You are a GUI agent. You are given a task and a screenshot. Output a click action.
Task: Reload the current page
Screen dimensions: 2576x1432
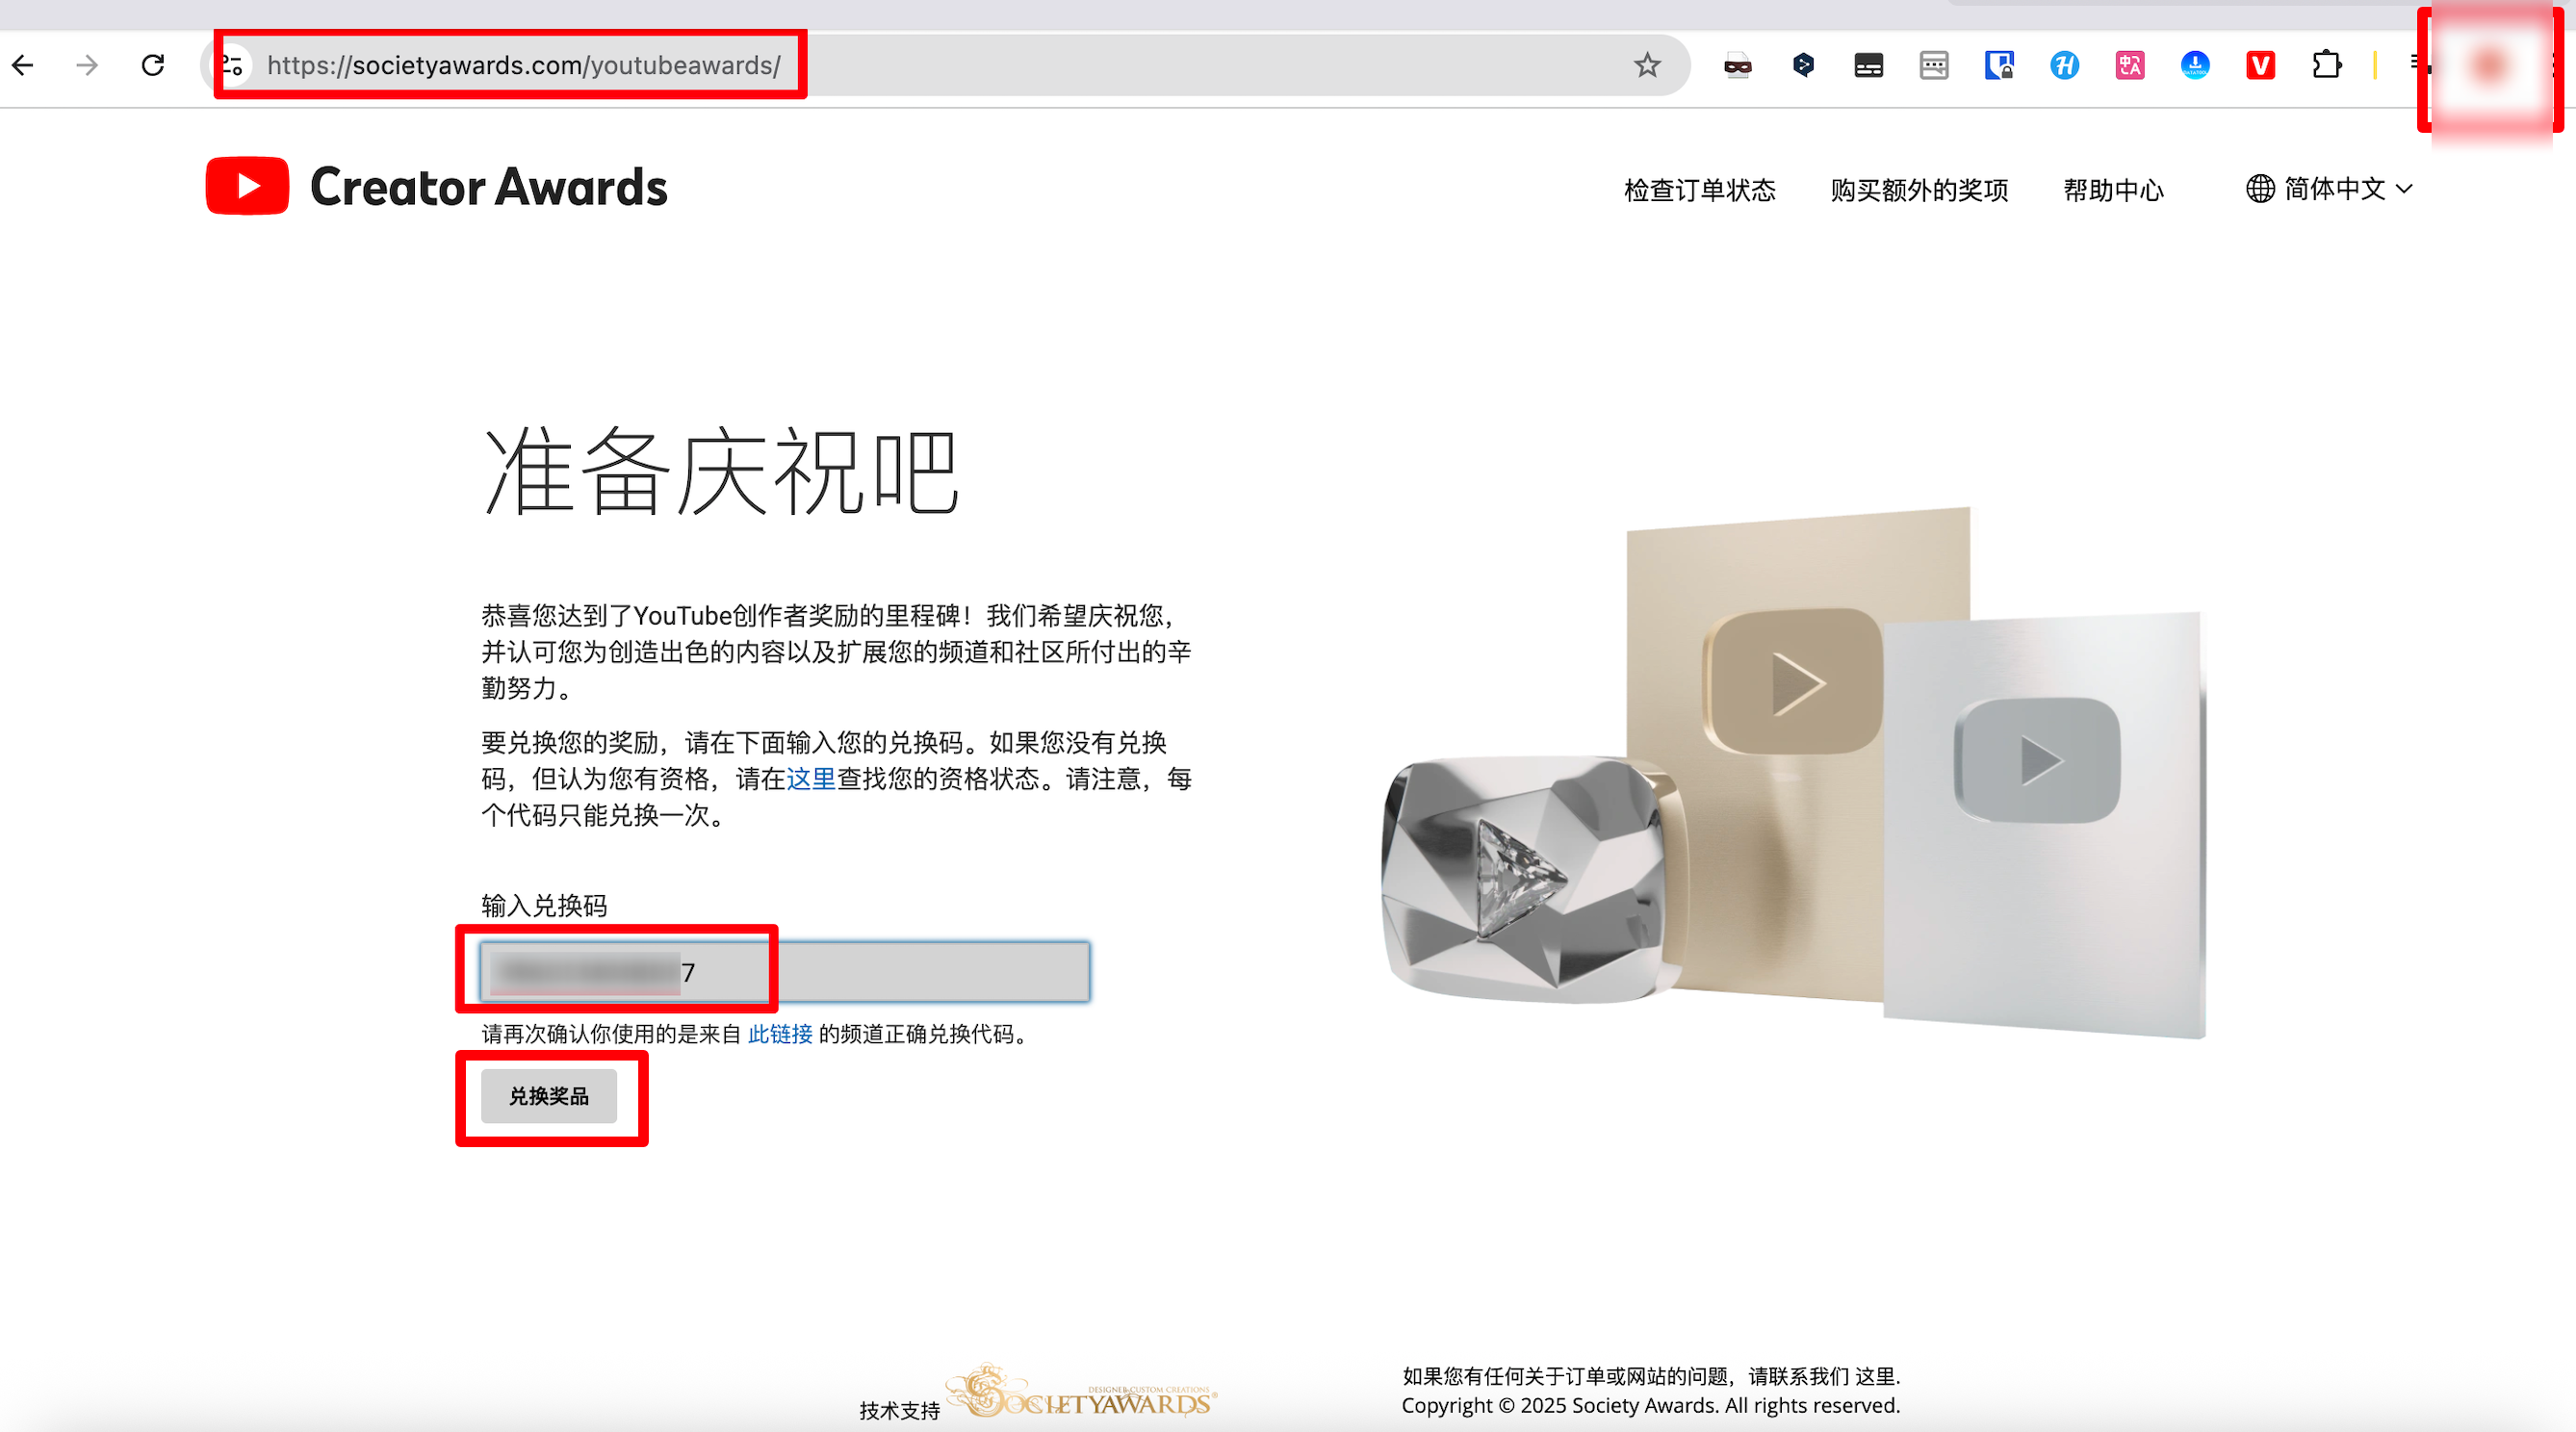coord(153,65)
